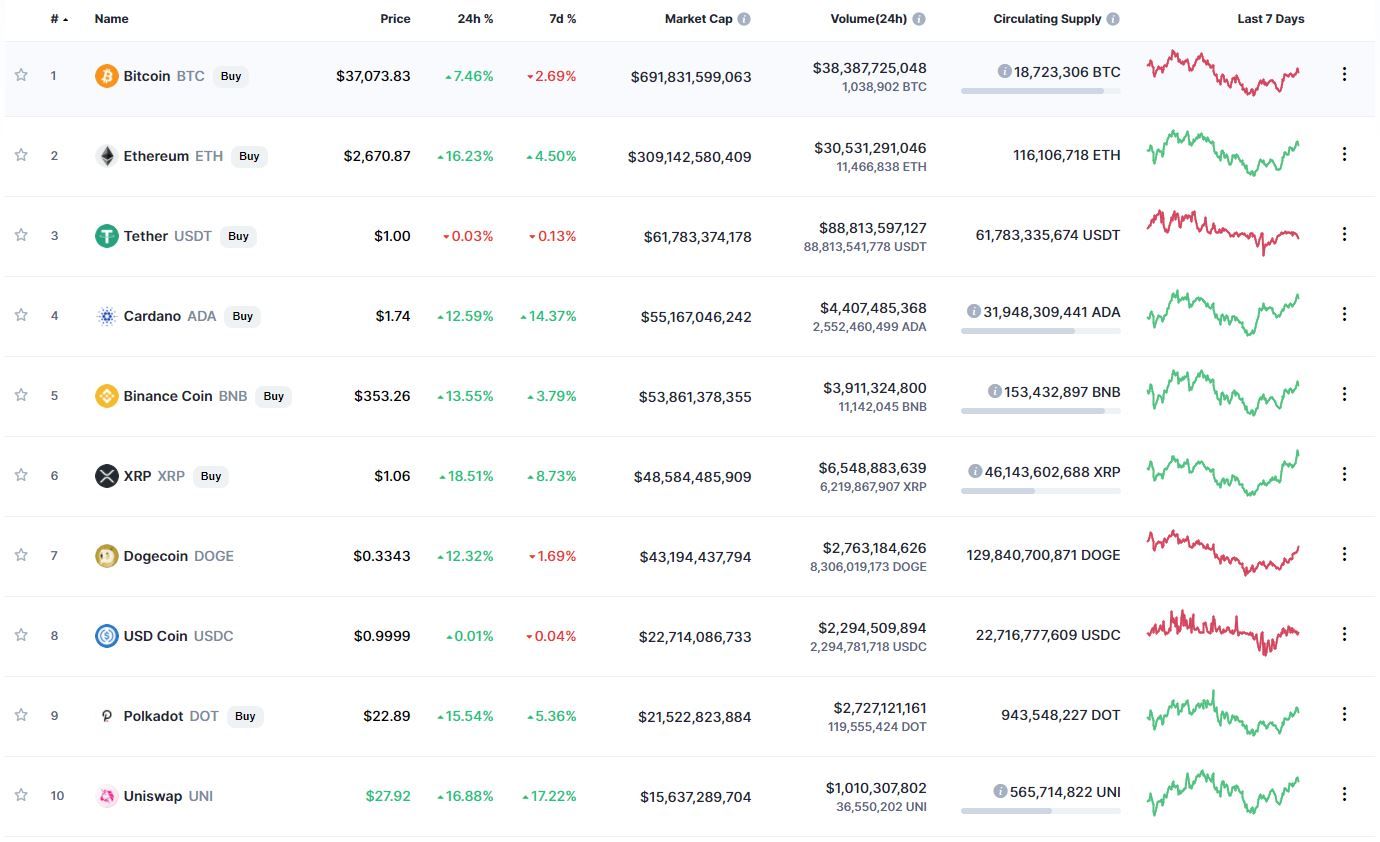The width and height of the screenshot is (1380, 842).
Task: Click the Cardano circulating supply progress bar
Action: (x=1040, y=331)
